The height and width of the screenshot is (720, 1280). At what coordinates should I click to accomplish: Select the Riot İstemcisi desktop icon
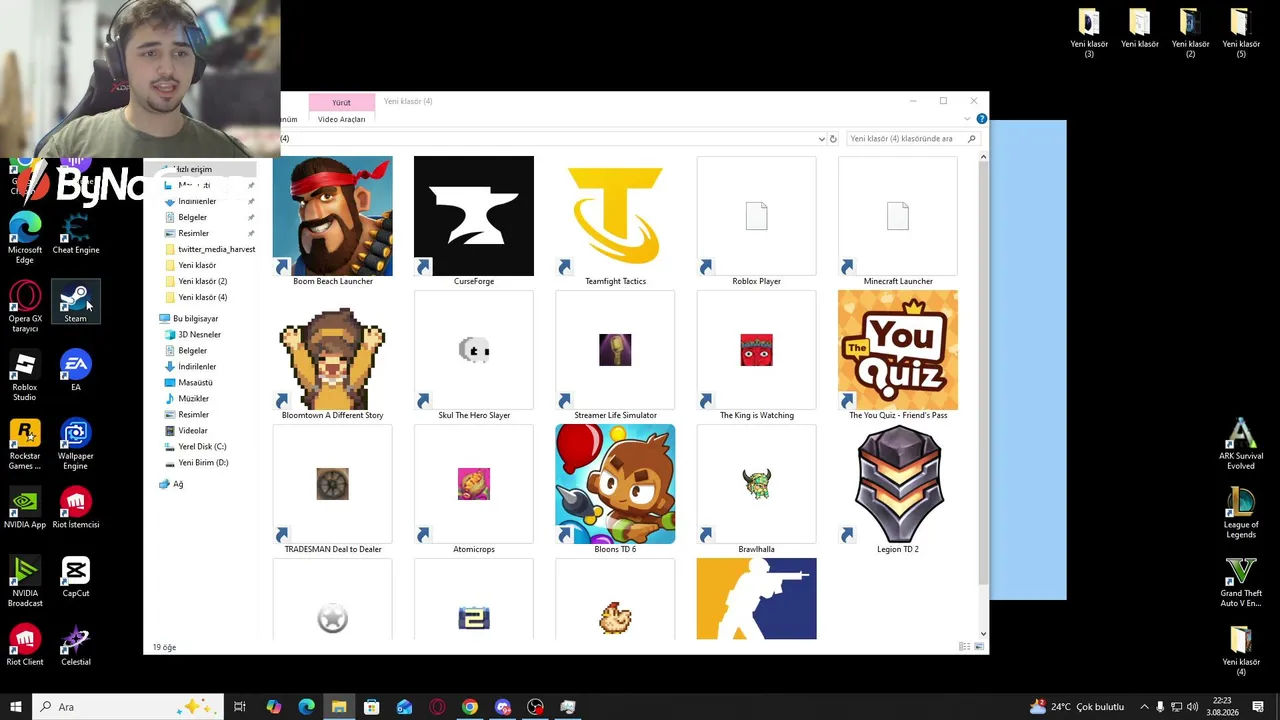coord(75,508)
